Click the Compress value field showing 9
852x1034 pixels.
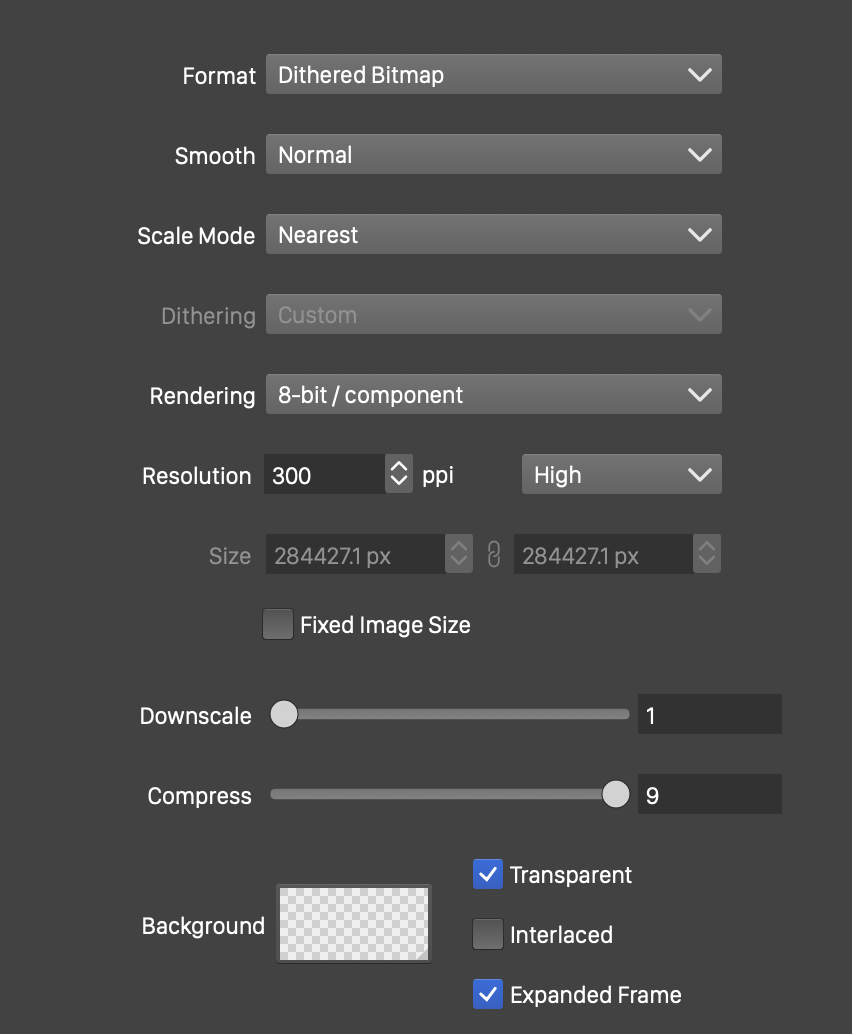tap(709, 795)
